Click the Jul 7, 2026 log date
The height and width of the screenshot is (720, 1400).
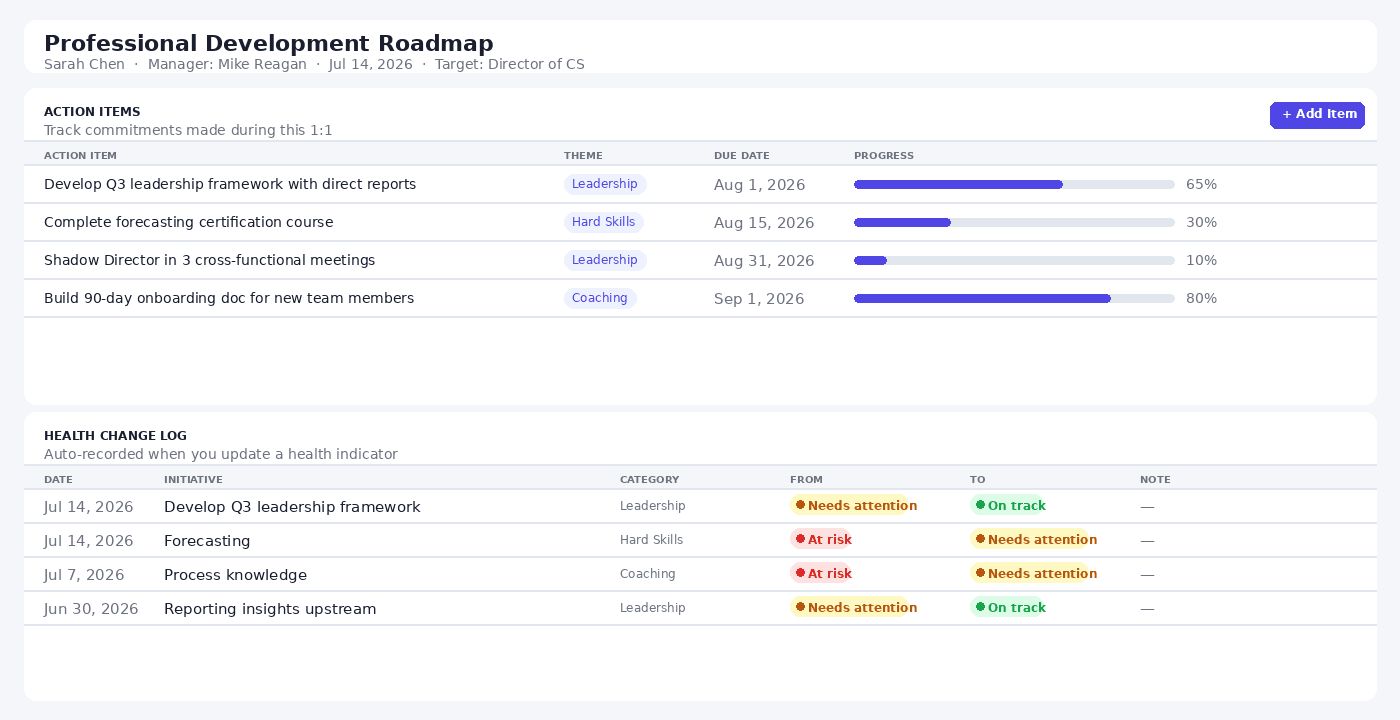pyautogui.click(x=84, y=575)
